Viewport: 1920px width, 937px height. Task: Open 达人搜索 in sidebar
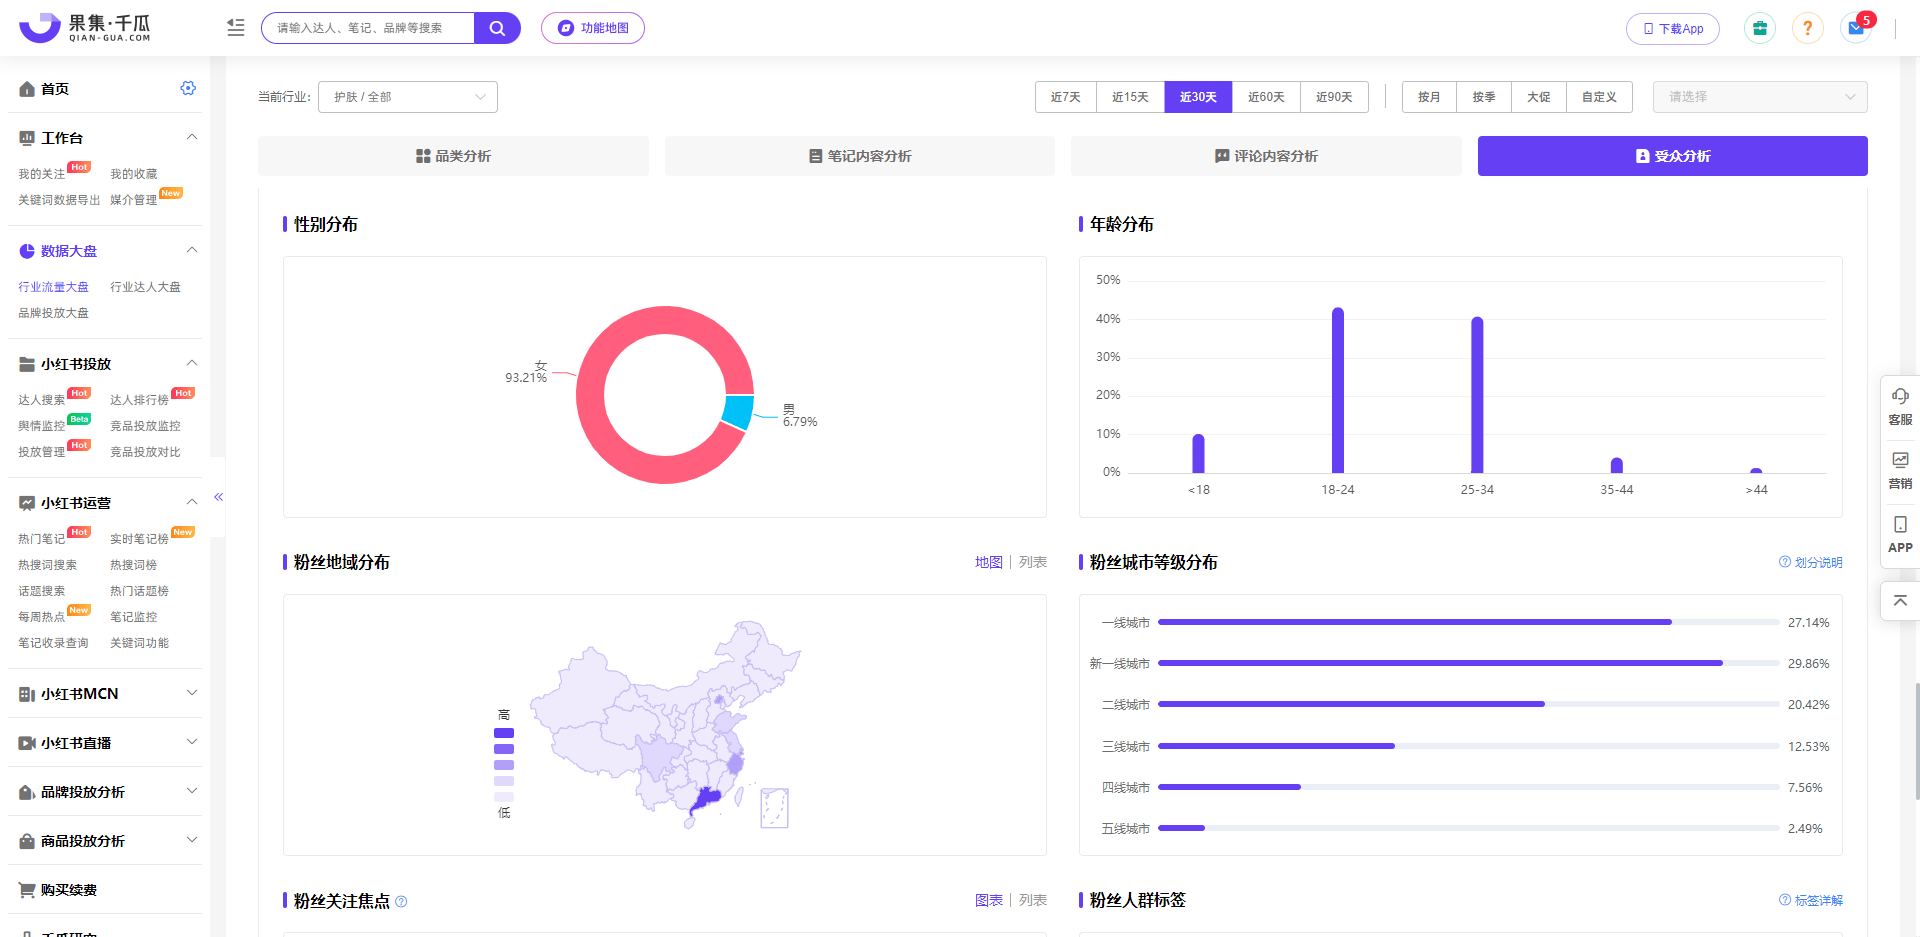[x=41, y=400]
